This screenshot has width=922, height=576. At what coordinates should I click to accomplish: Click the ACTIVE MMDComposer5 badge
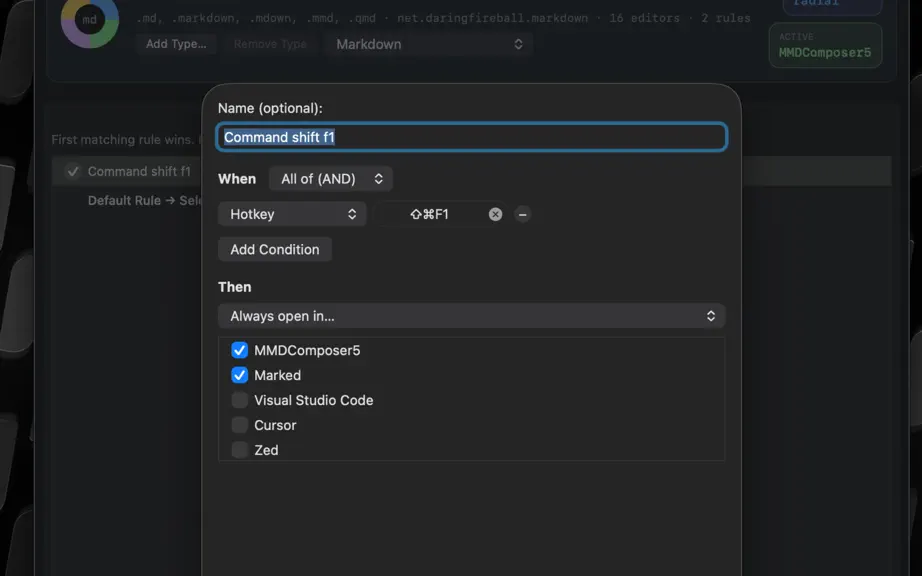click(825, 46)
